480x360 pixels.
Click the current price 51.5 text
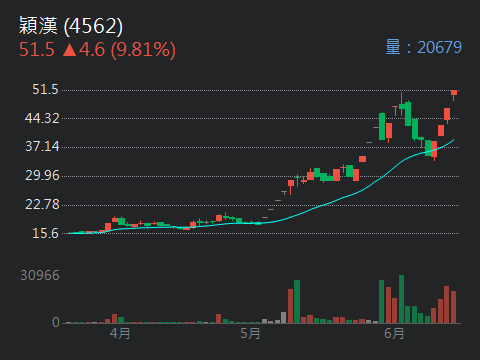37,50
